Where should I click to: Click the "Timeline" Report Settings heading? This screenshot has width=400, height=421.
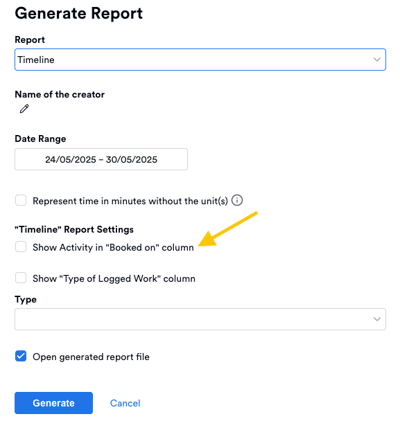74,229
